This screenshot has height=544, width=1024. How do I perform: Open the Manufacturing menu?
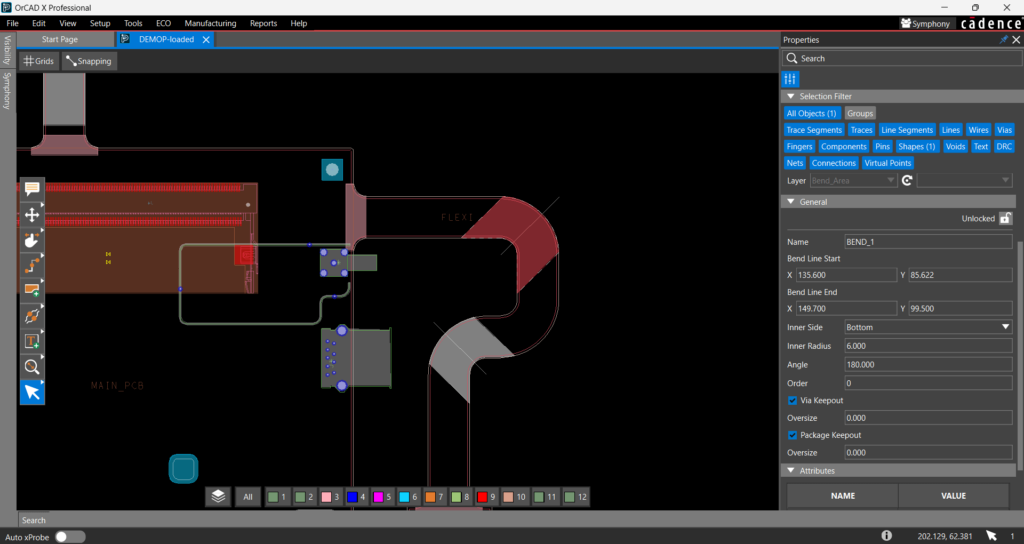(x=210, y=24)
